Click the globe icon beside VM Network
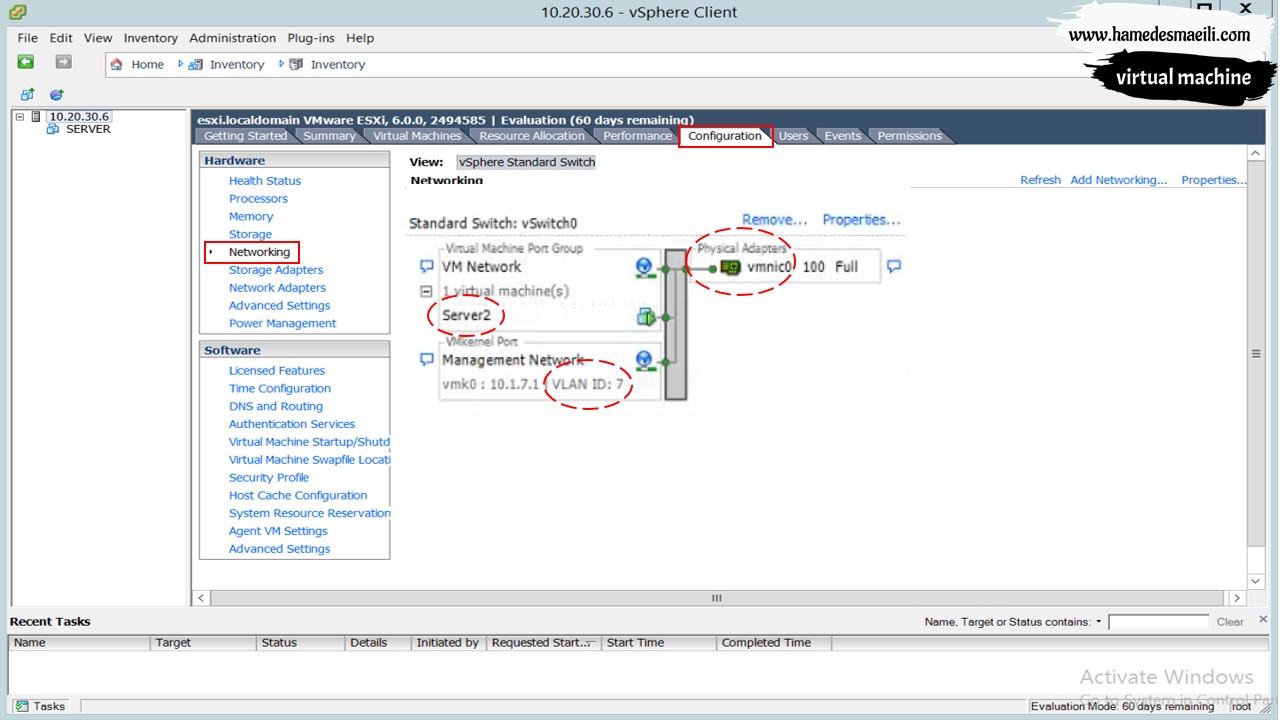 pyautogui.click(x=645, y=267)
